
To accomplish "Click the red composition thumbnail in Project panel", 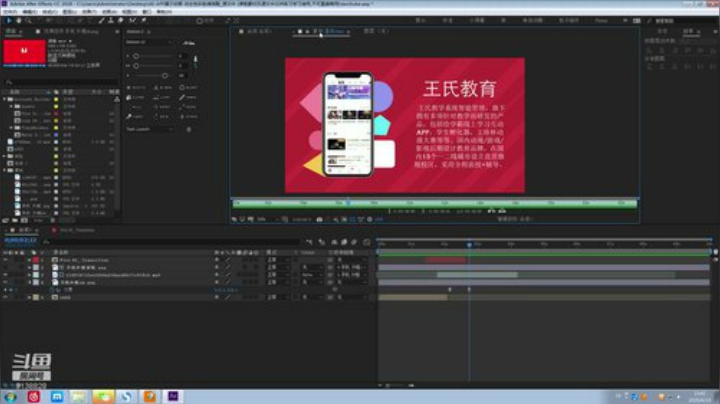I will pyautogui.click(x=24, y=51).
